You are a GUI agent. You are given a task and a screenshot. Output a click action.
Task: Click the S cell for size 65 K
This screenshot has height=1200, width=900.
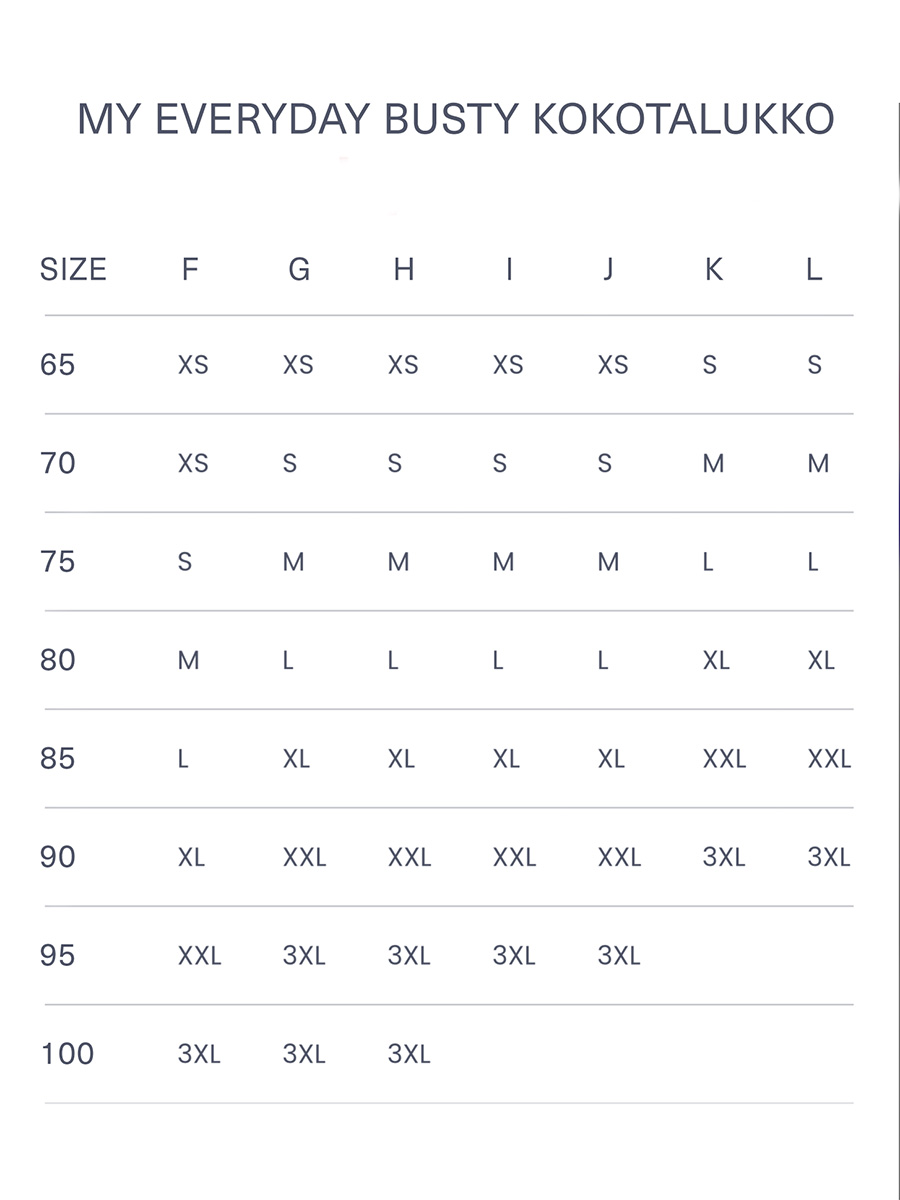coord(710,365)
